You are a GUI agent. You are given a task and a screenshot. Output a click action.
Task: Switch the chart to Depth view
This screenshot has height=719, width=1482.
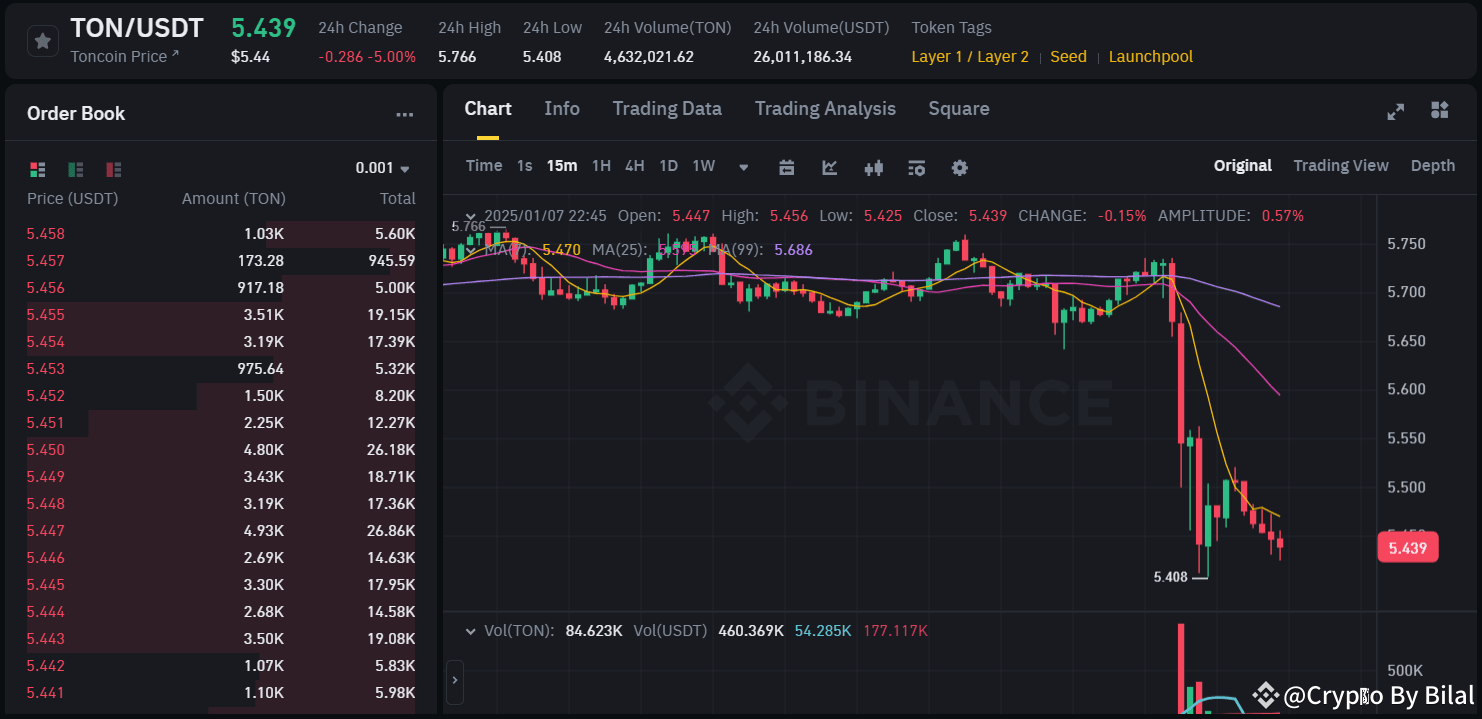[x=1432, y=165]
